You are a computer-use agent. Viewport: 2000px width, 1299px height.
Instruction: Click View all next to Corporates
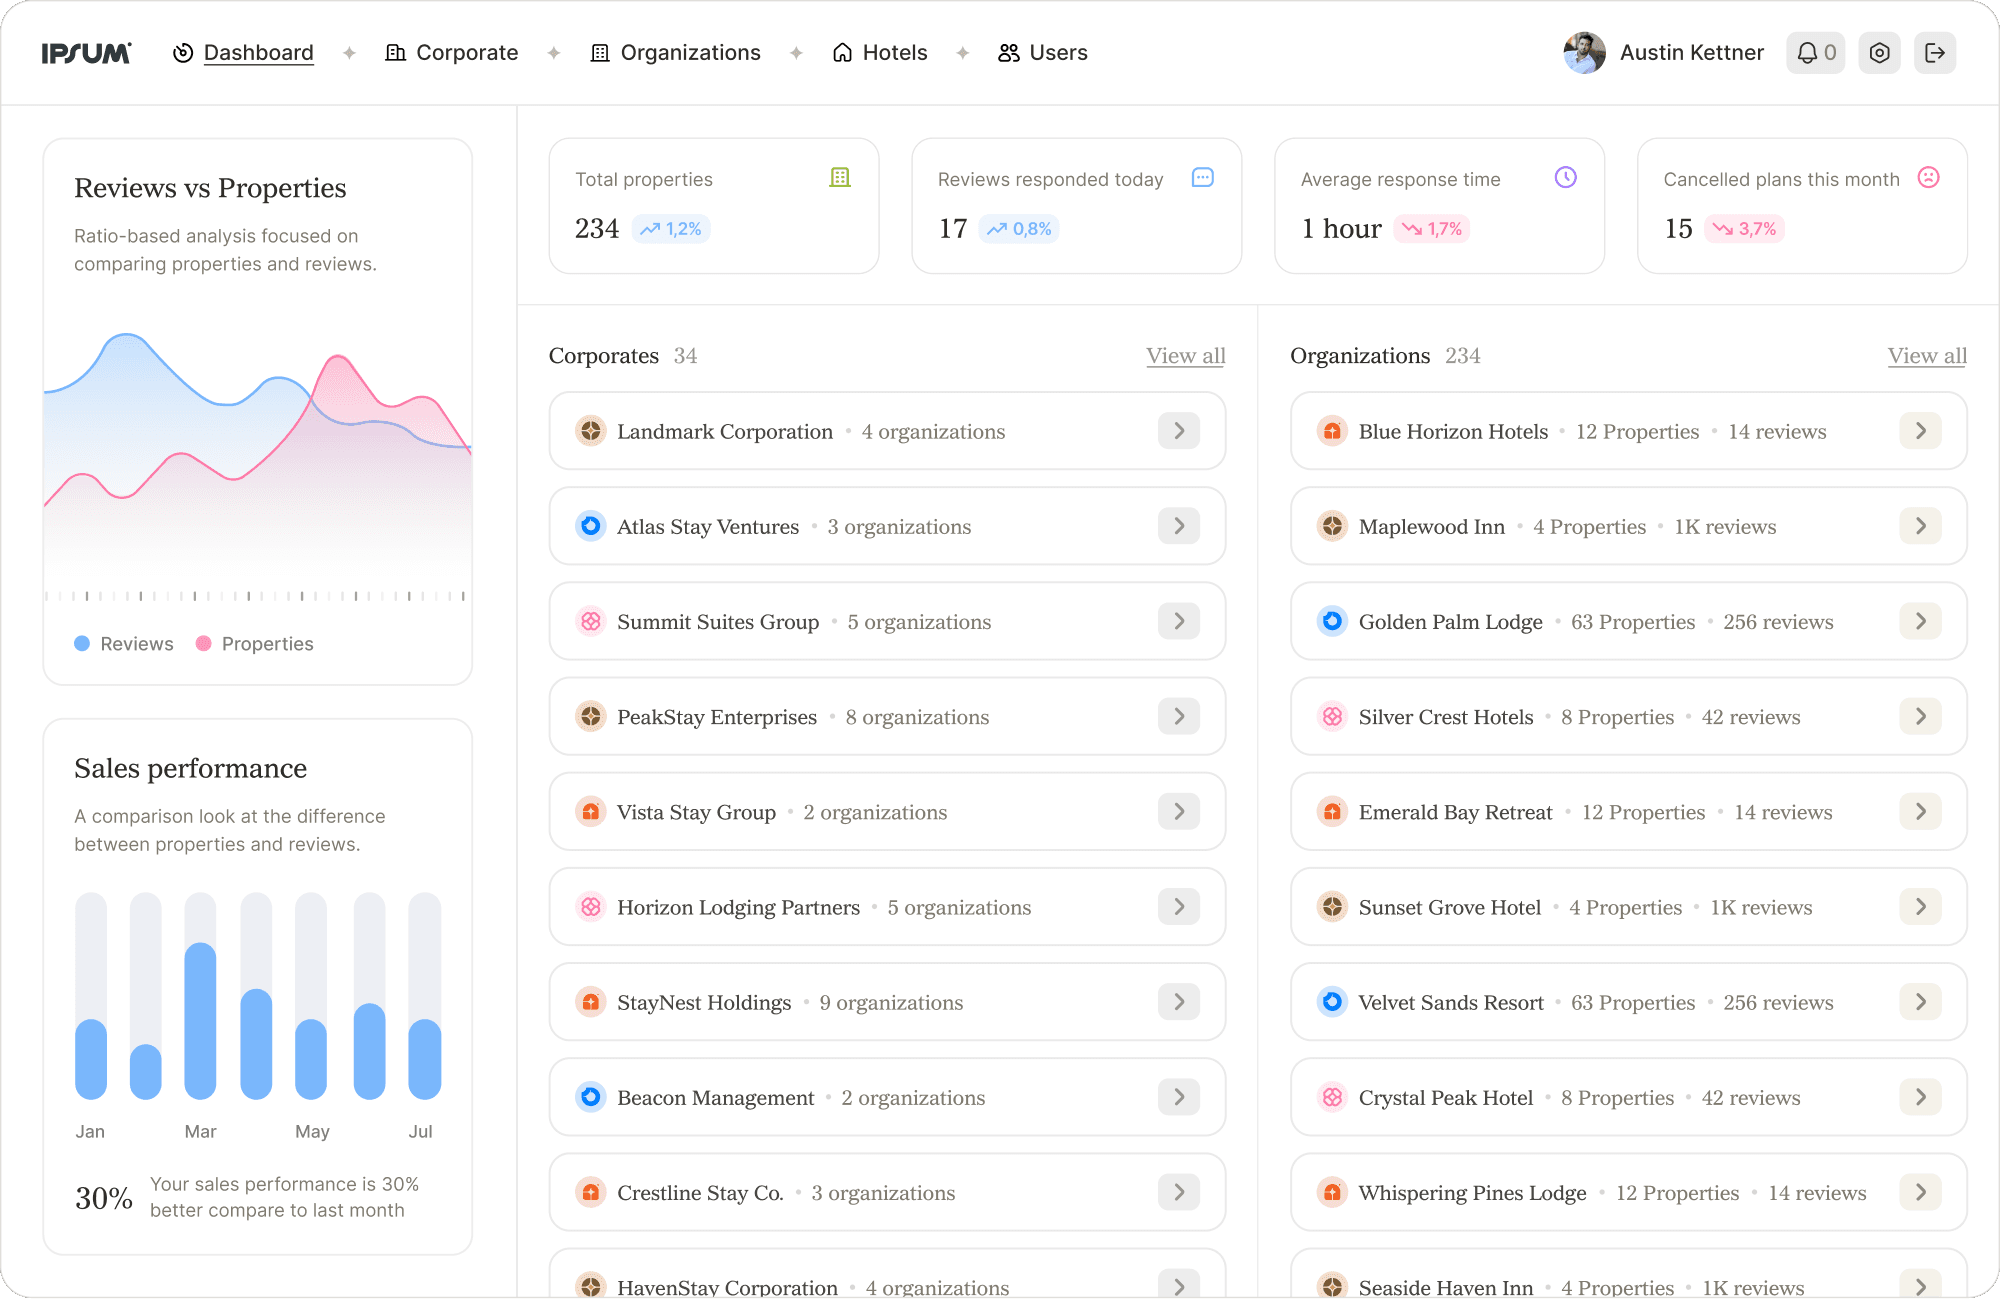[1185, 356]
